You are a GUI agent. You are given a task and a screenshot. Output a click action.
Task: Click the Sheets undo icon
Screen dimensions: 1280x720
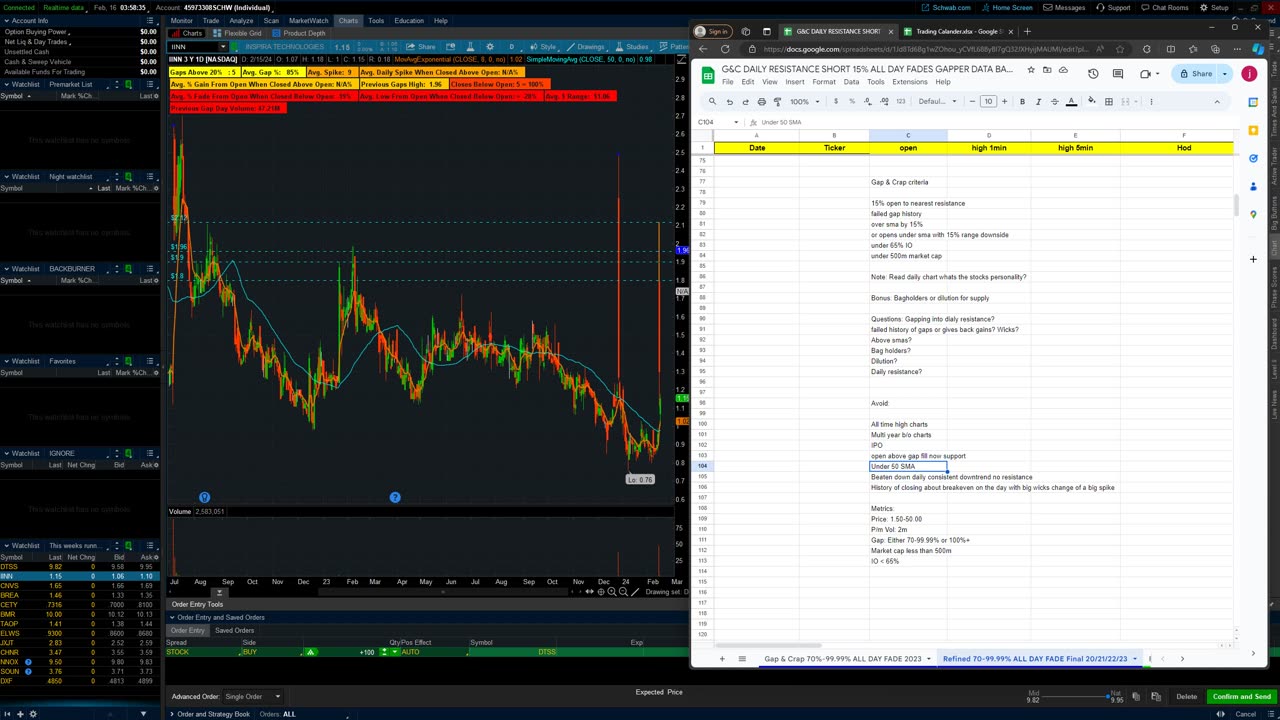tap(730, 101)
